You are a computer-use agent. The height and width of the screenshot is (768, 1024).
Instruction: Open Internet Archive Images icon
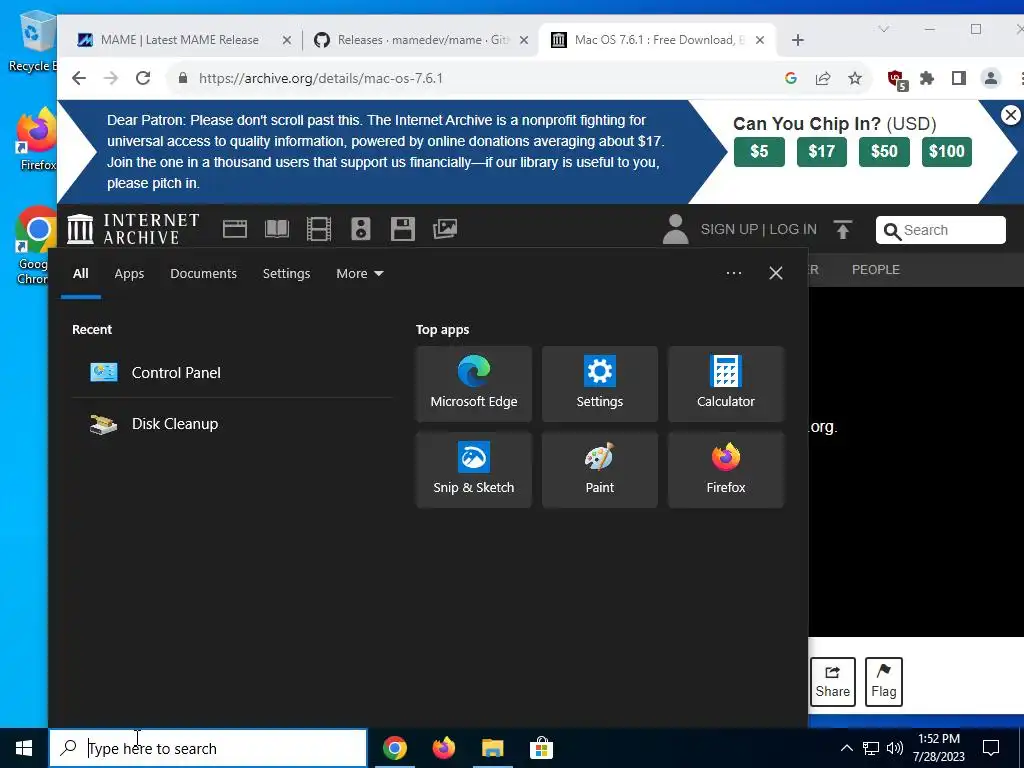pyautogui.click(x=445, y=229)
